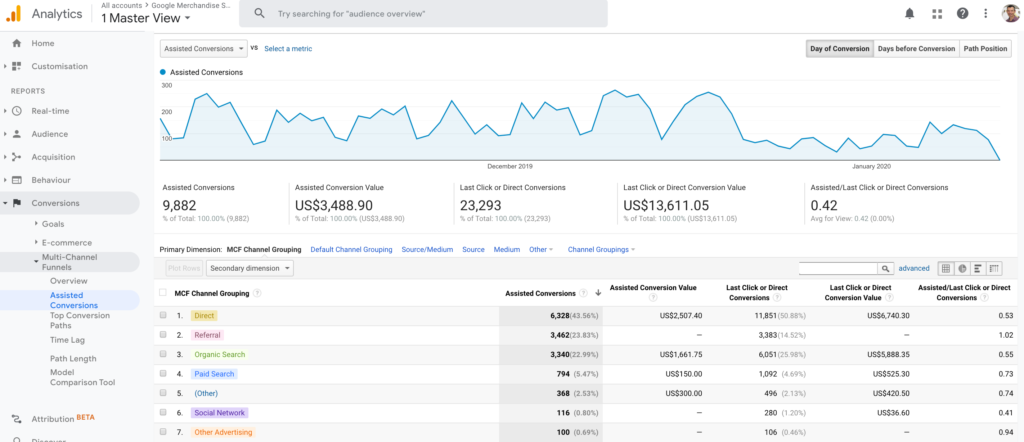Click the Customisation dashboard icon

(x=17, y=66)
